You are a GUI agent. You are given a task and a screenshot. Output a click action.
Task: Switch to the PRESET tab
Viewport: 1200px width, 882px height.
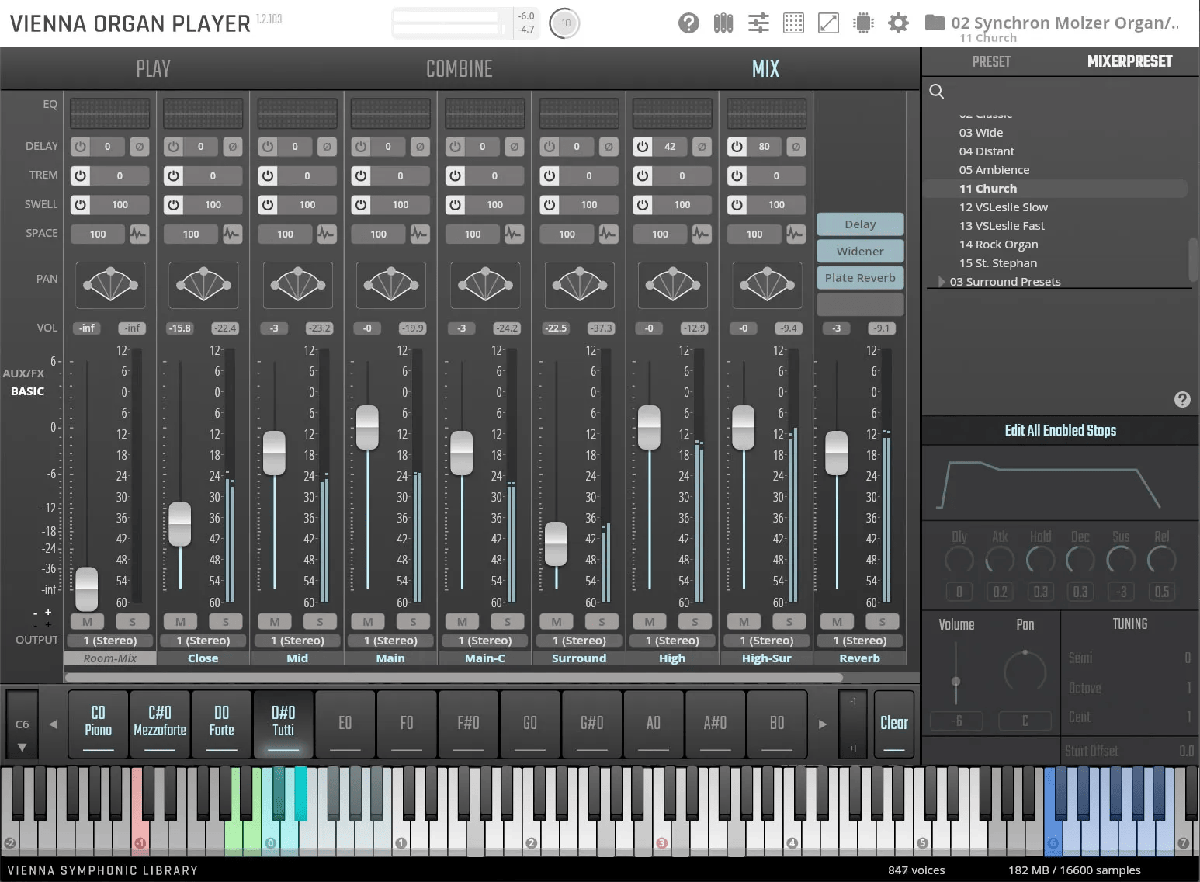(991, 62)
